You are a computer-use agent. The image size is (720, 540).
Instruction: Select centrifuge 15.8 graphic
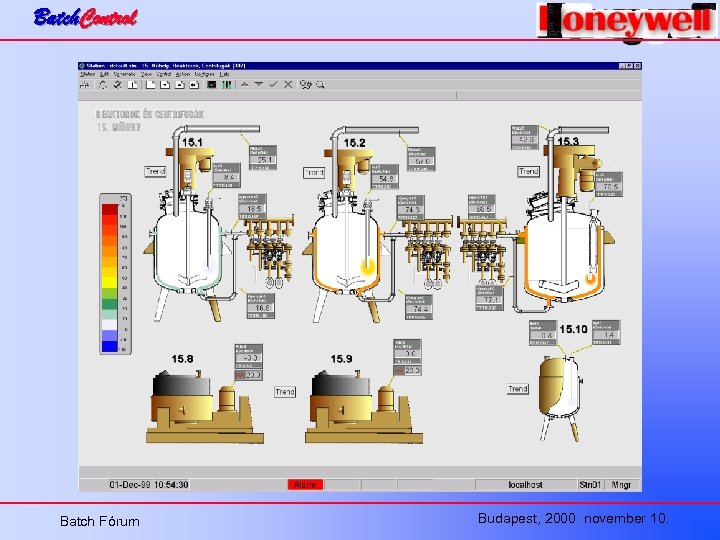click(205, 406)
